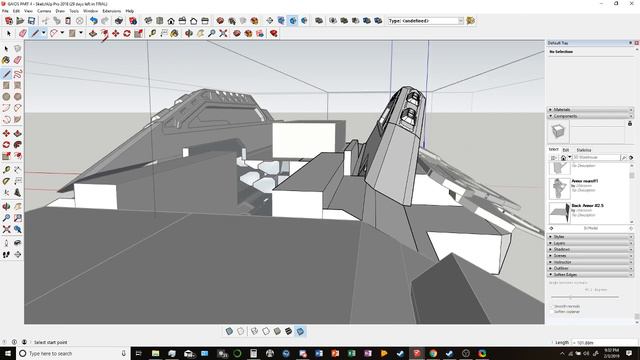Switch to the Statistics tab in Components
The height and width of the screenshot is (360, 640).
[584, 150]
